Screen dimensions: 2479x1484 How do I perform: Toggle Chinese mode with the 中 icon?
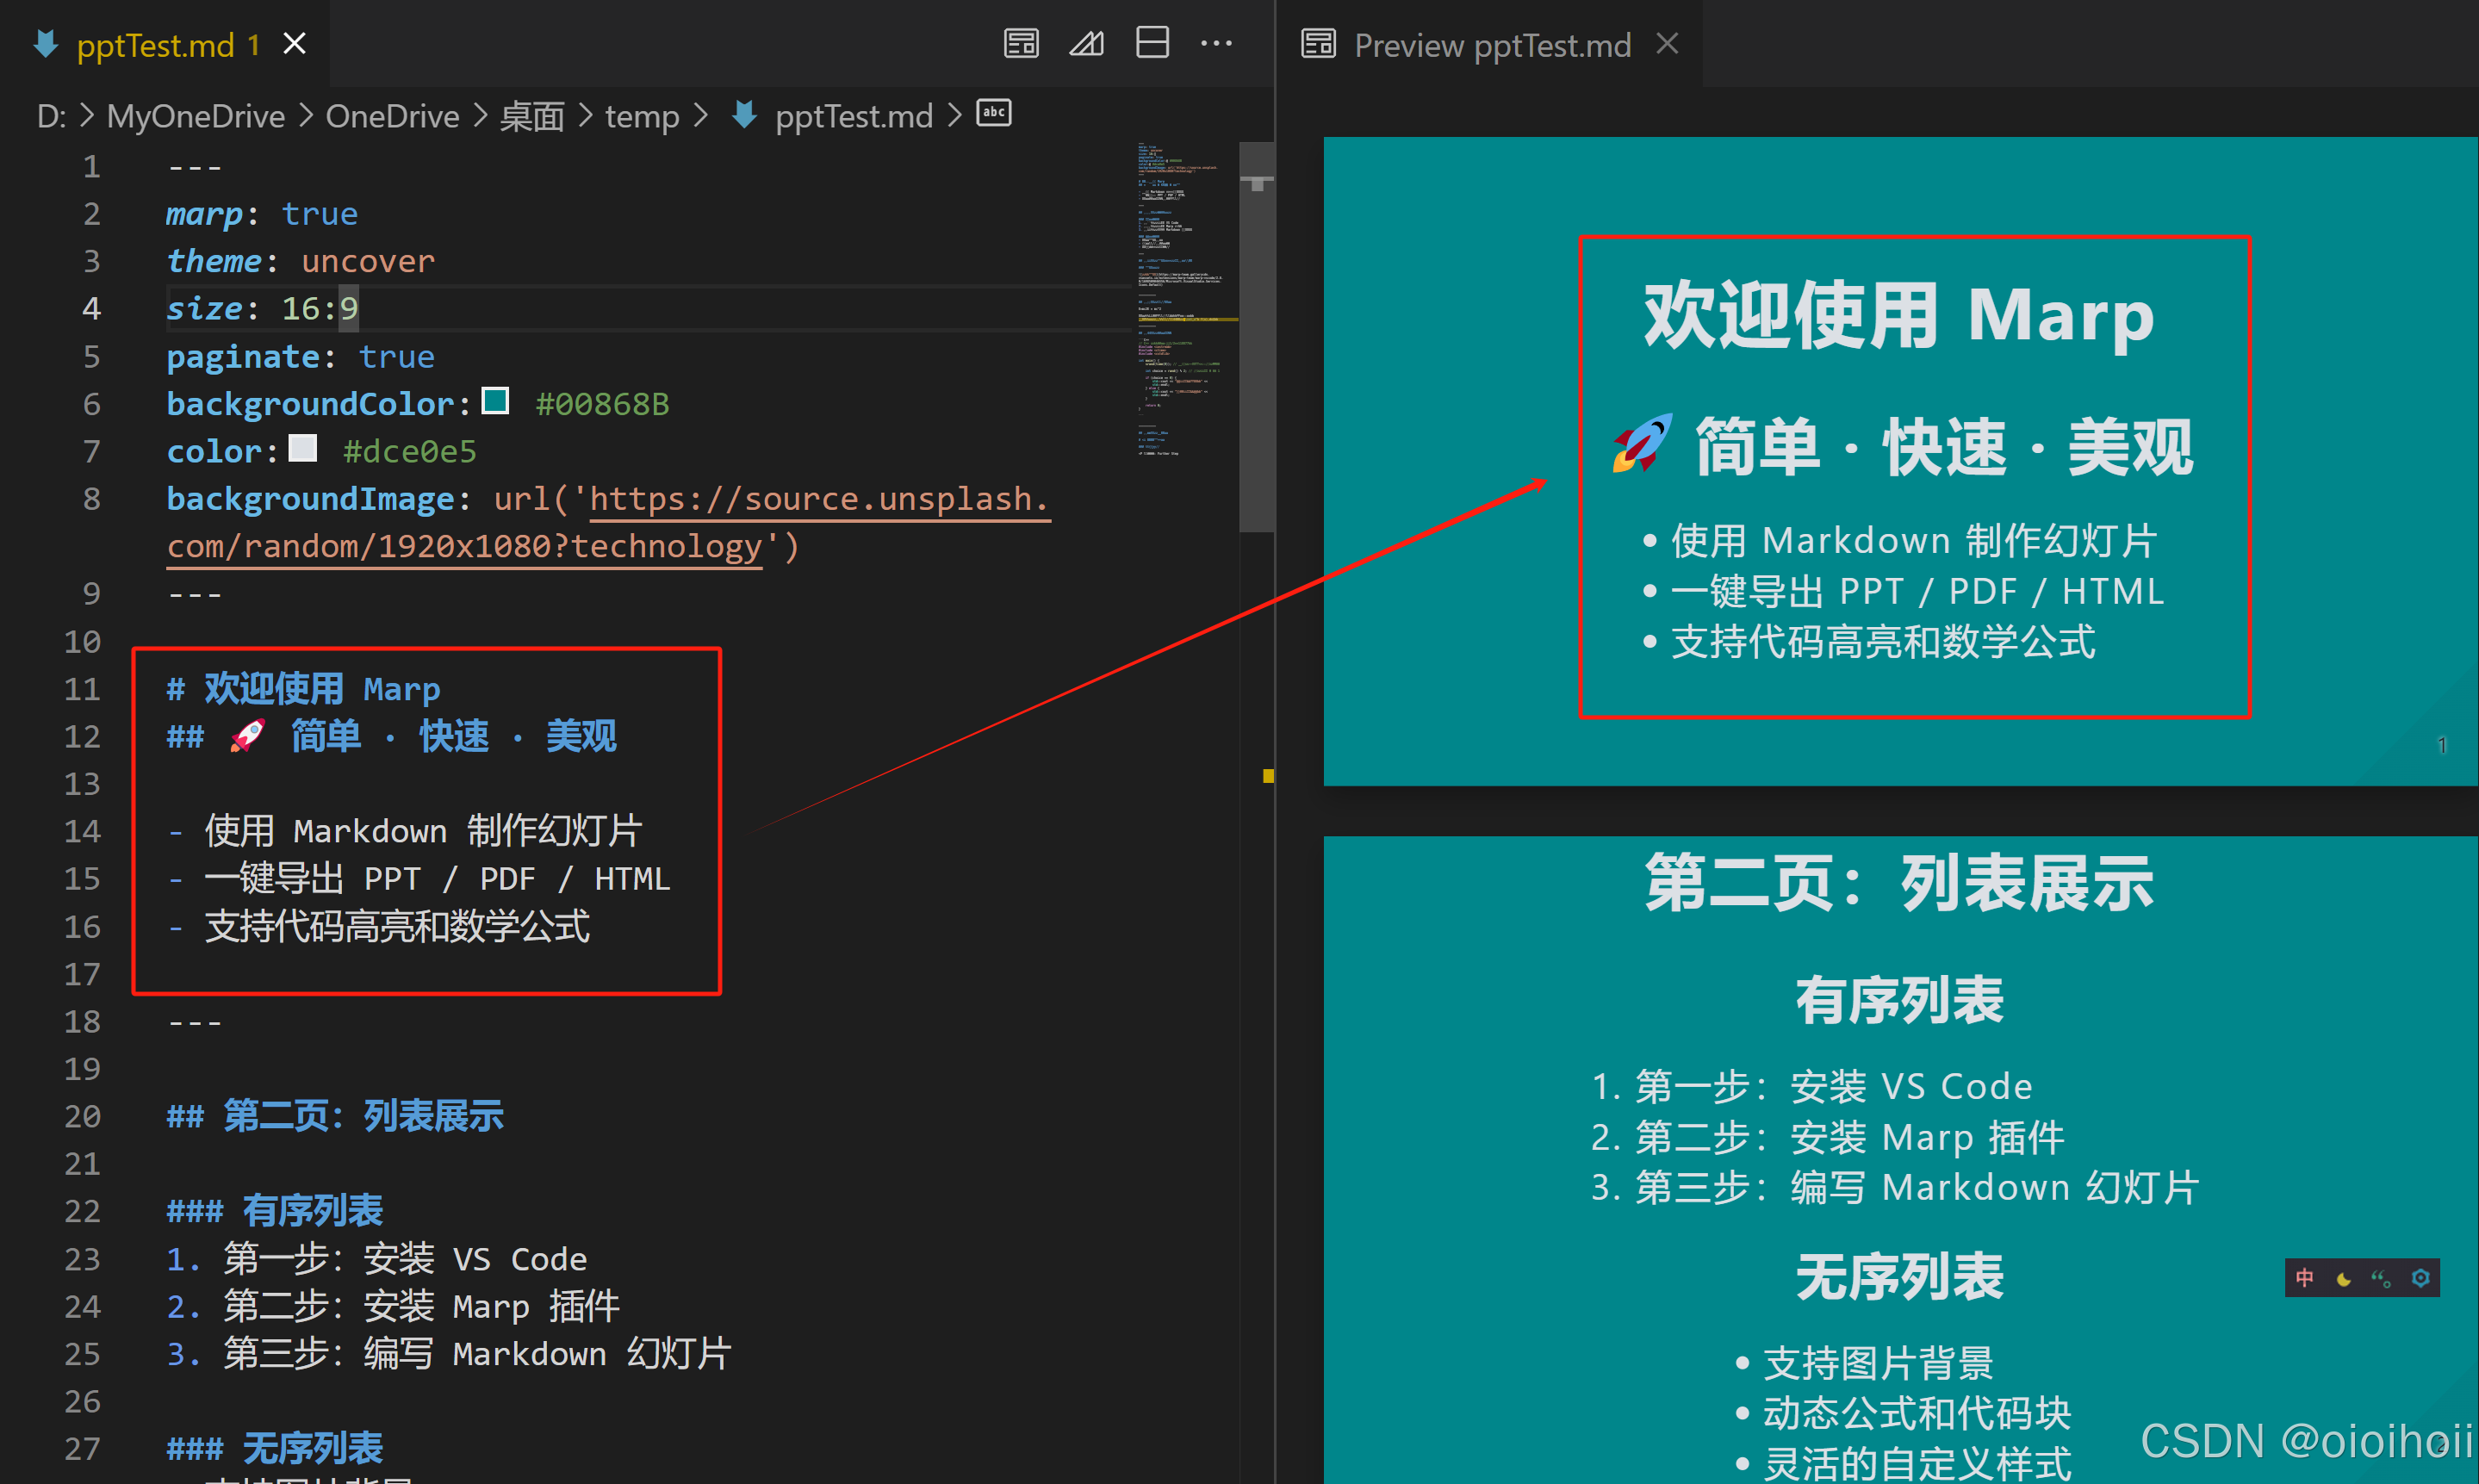[2306, 1278]
